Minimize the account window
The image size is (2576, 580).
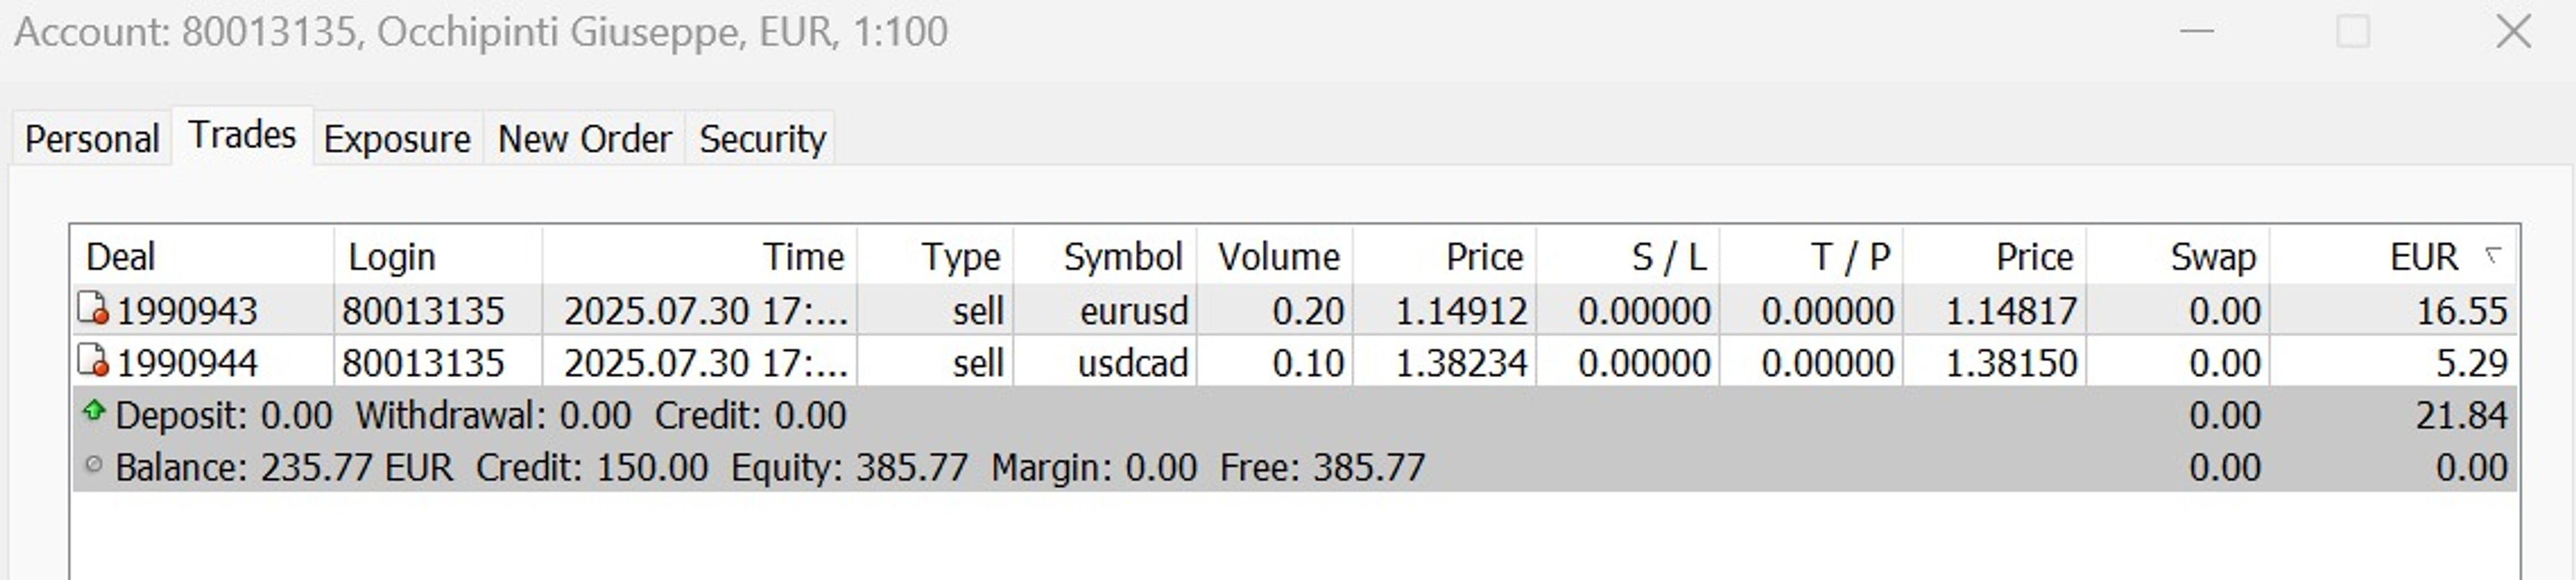coord(2196,32)
